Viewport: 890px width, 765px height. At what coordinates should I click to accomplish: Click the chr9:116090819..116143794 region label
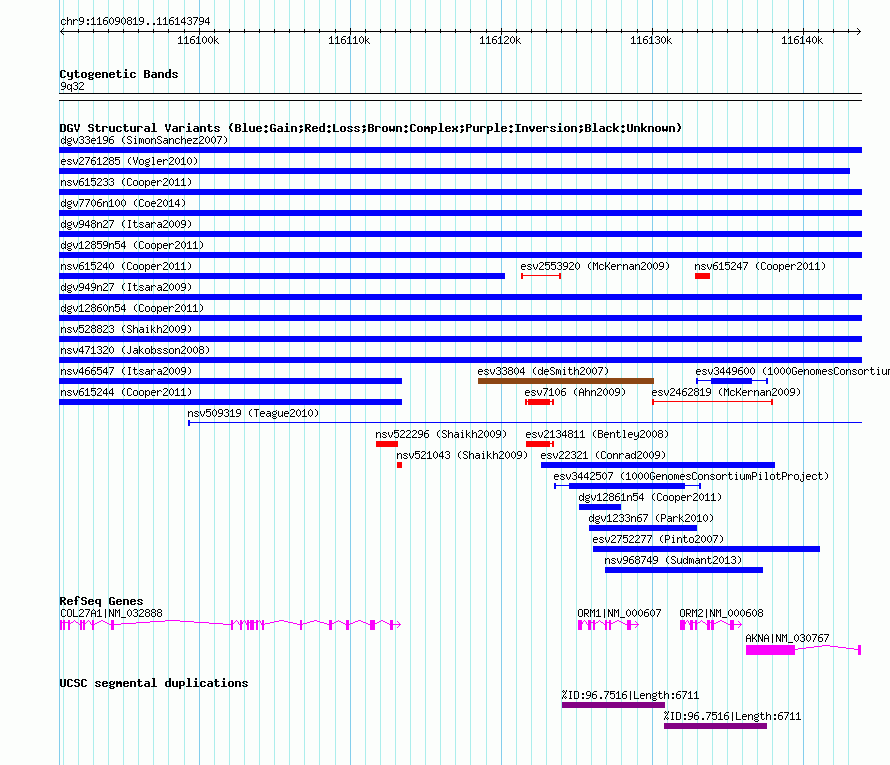coord(135,22)
